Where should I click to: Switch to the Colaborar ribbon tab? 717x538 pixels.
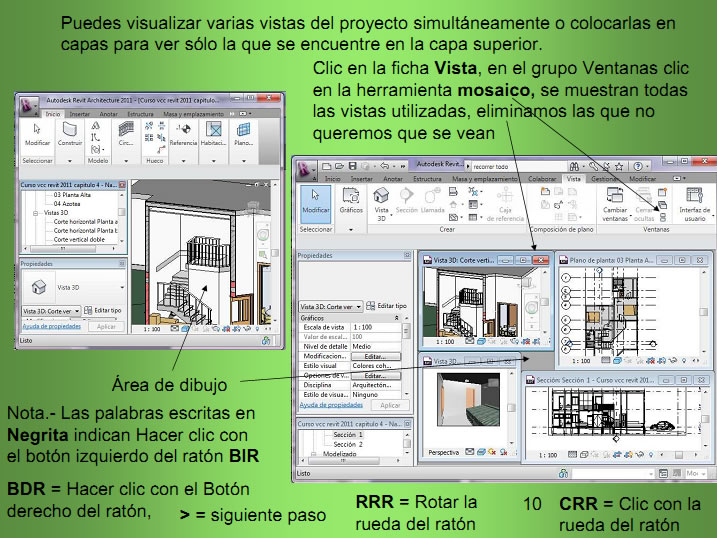pyautogui.click(x=542, y=179)
